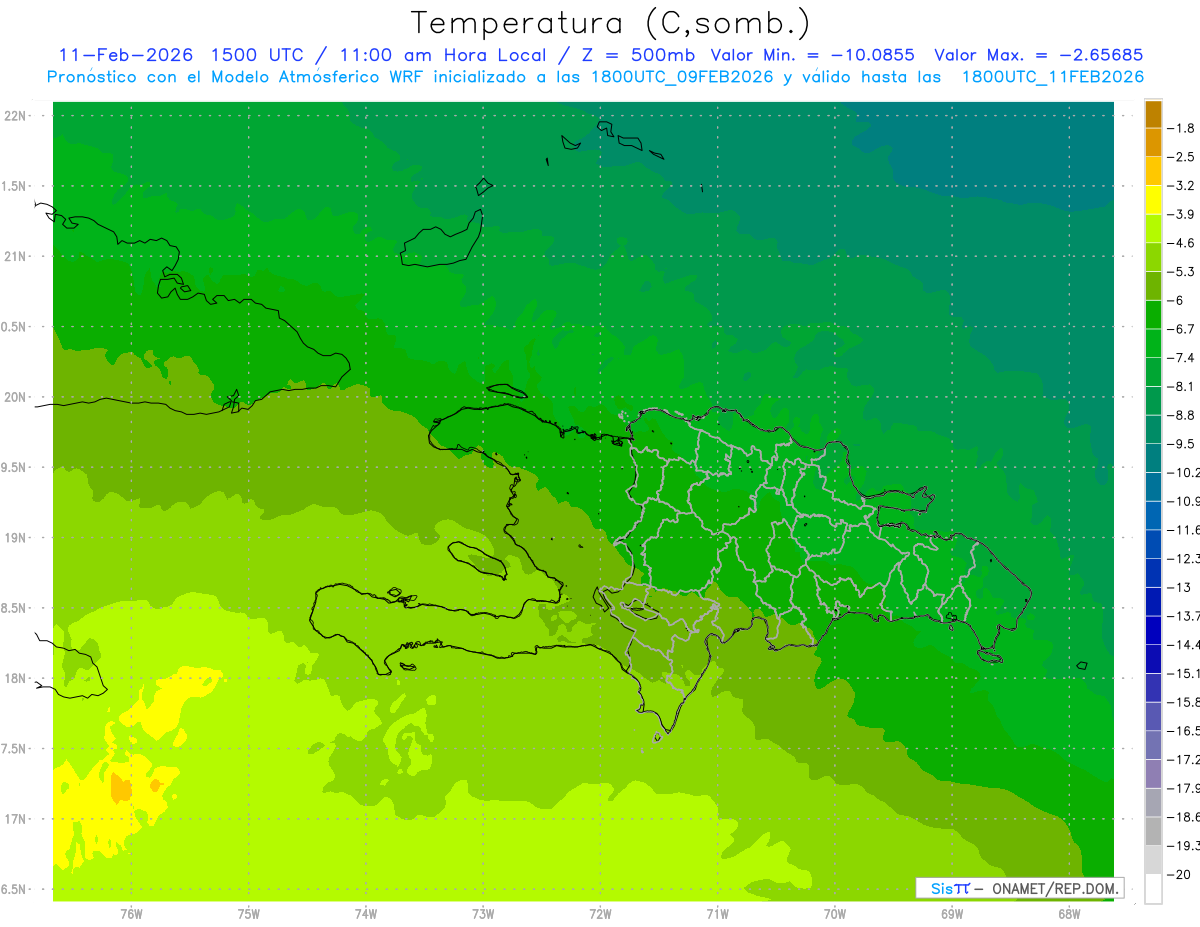Click the "-9.5" legend value
Image resolution: width=1200 pixels, height=927 pixels.
(1181, 444)
